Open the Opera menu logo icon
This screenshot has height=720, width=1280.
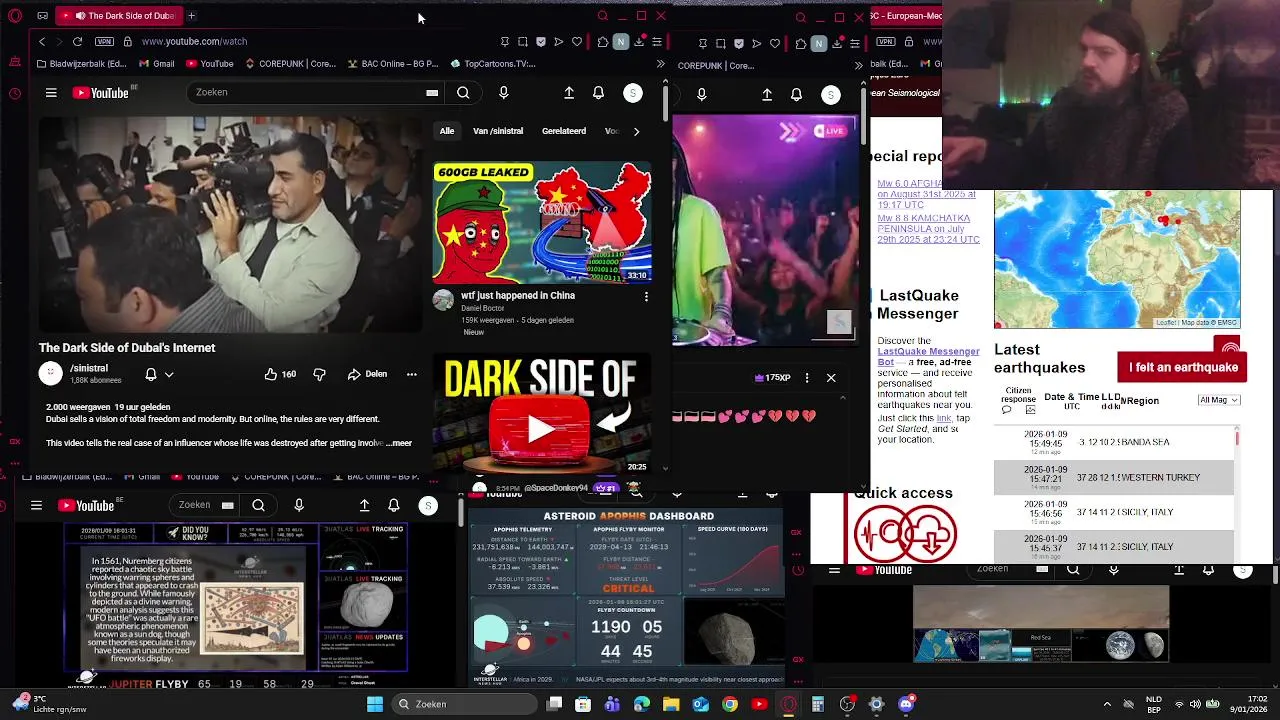pos(15,16)
